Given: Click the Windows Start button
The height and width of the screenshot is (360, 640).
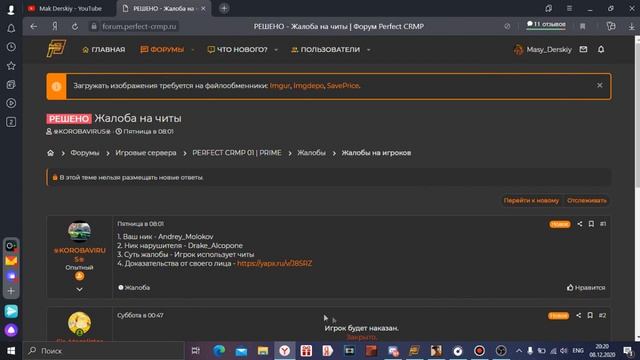Looking at the screenshot, I should pos(11,351).
